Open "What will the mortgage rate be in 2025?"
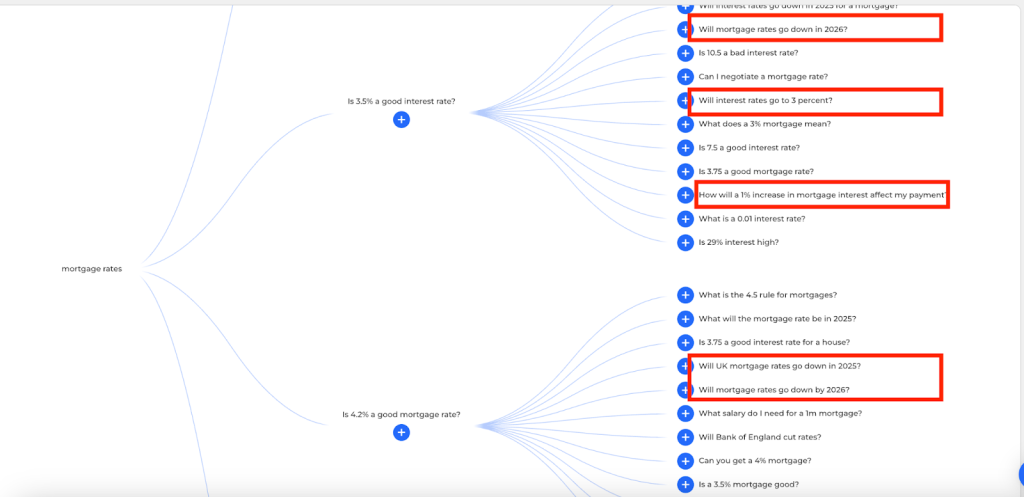Screen dimensions: 1024x497 [x=777, y=319]
